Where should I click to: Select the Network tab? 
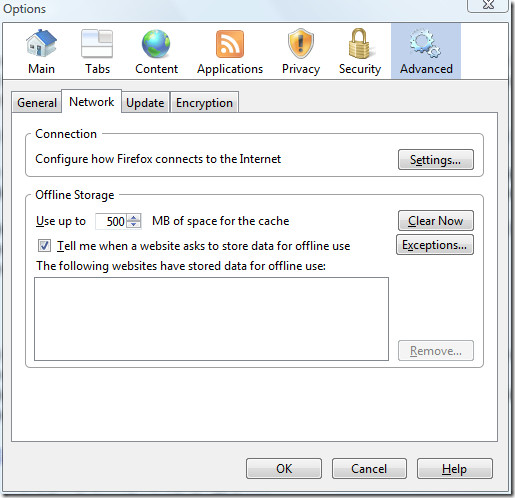(x=92, y=102)
